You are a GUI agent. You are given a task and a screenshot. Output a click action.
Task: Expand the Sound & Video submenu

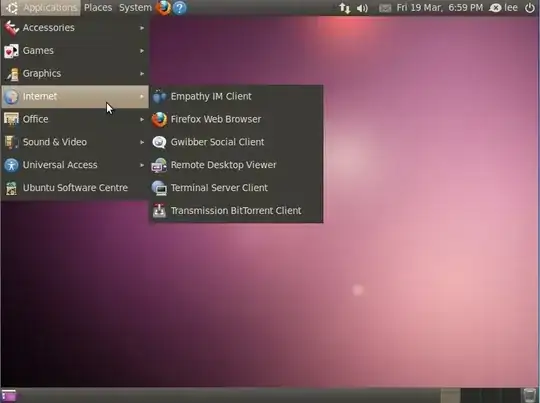point(75,142)
